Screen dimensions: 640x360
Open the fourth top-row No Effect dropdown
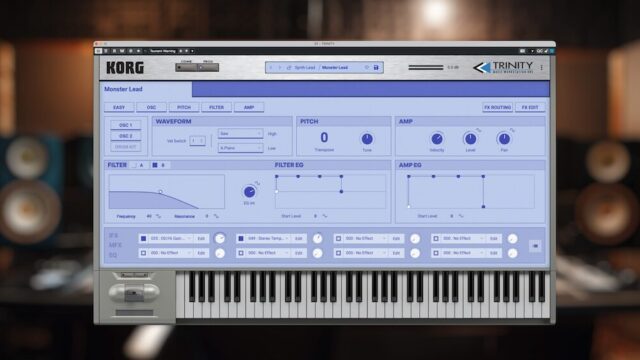pyautogui.click(x=463, y=238)
